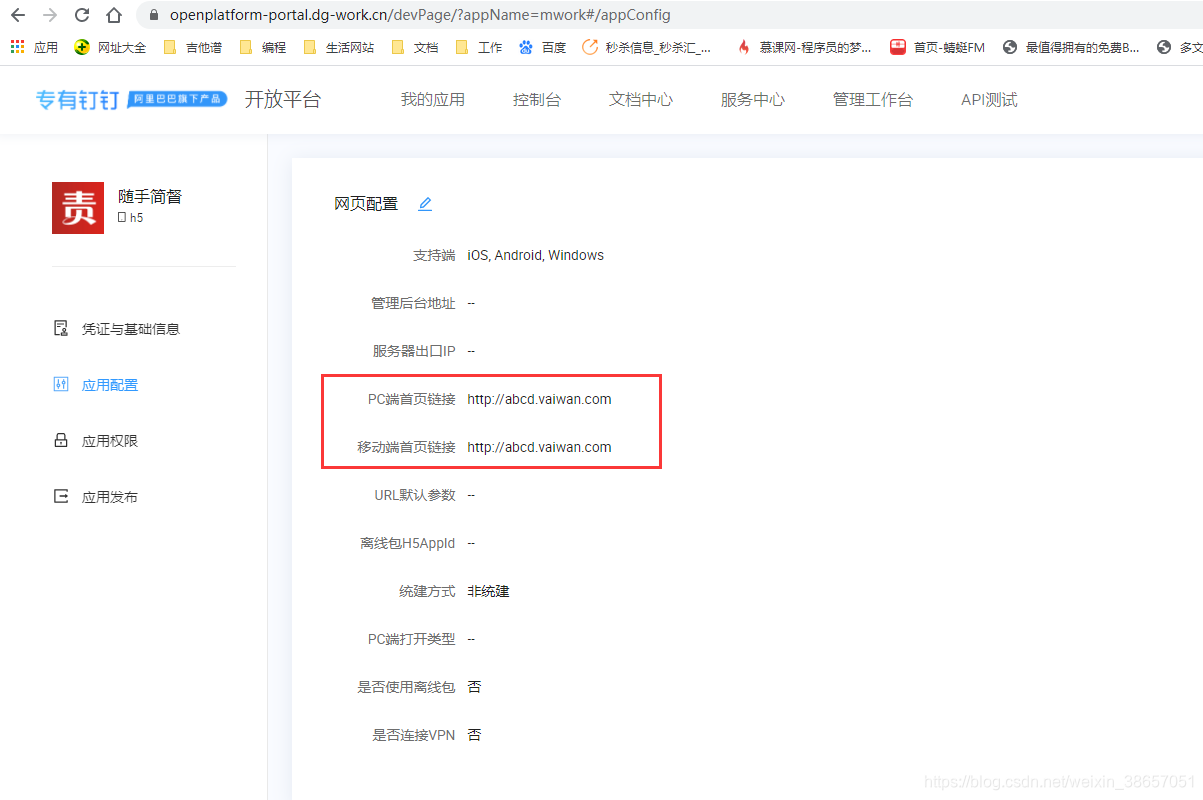Screen dimensions: 1203x800
Task: Click the 开放平台 title
Action: point(283,99)
